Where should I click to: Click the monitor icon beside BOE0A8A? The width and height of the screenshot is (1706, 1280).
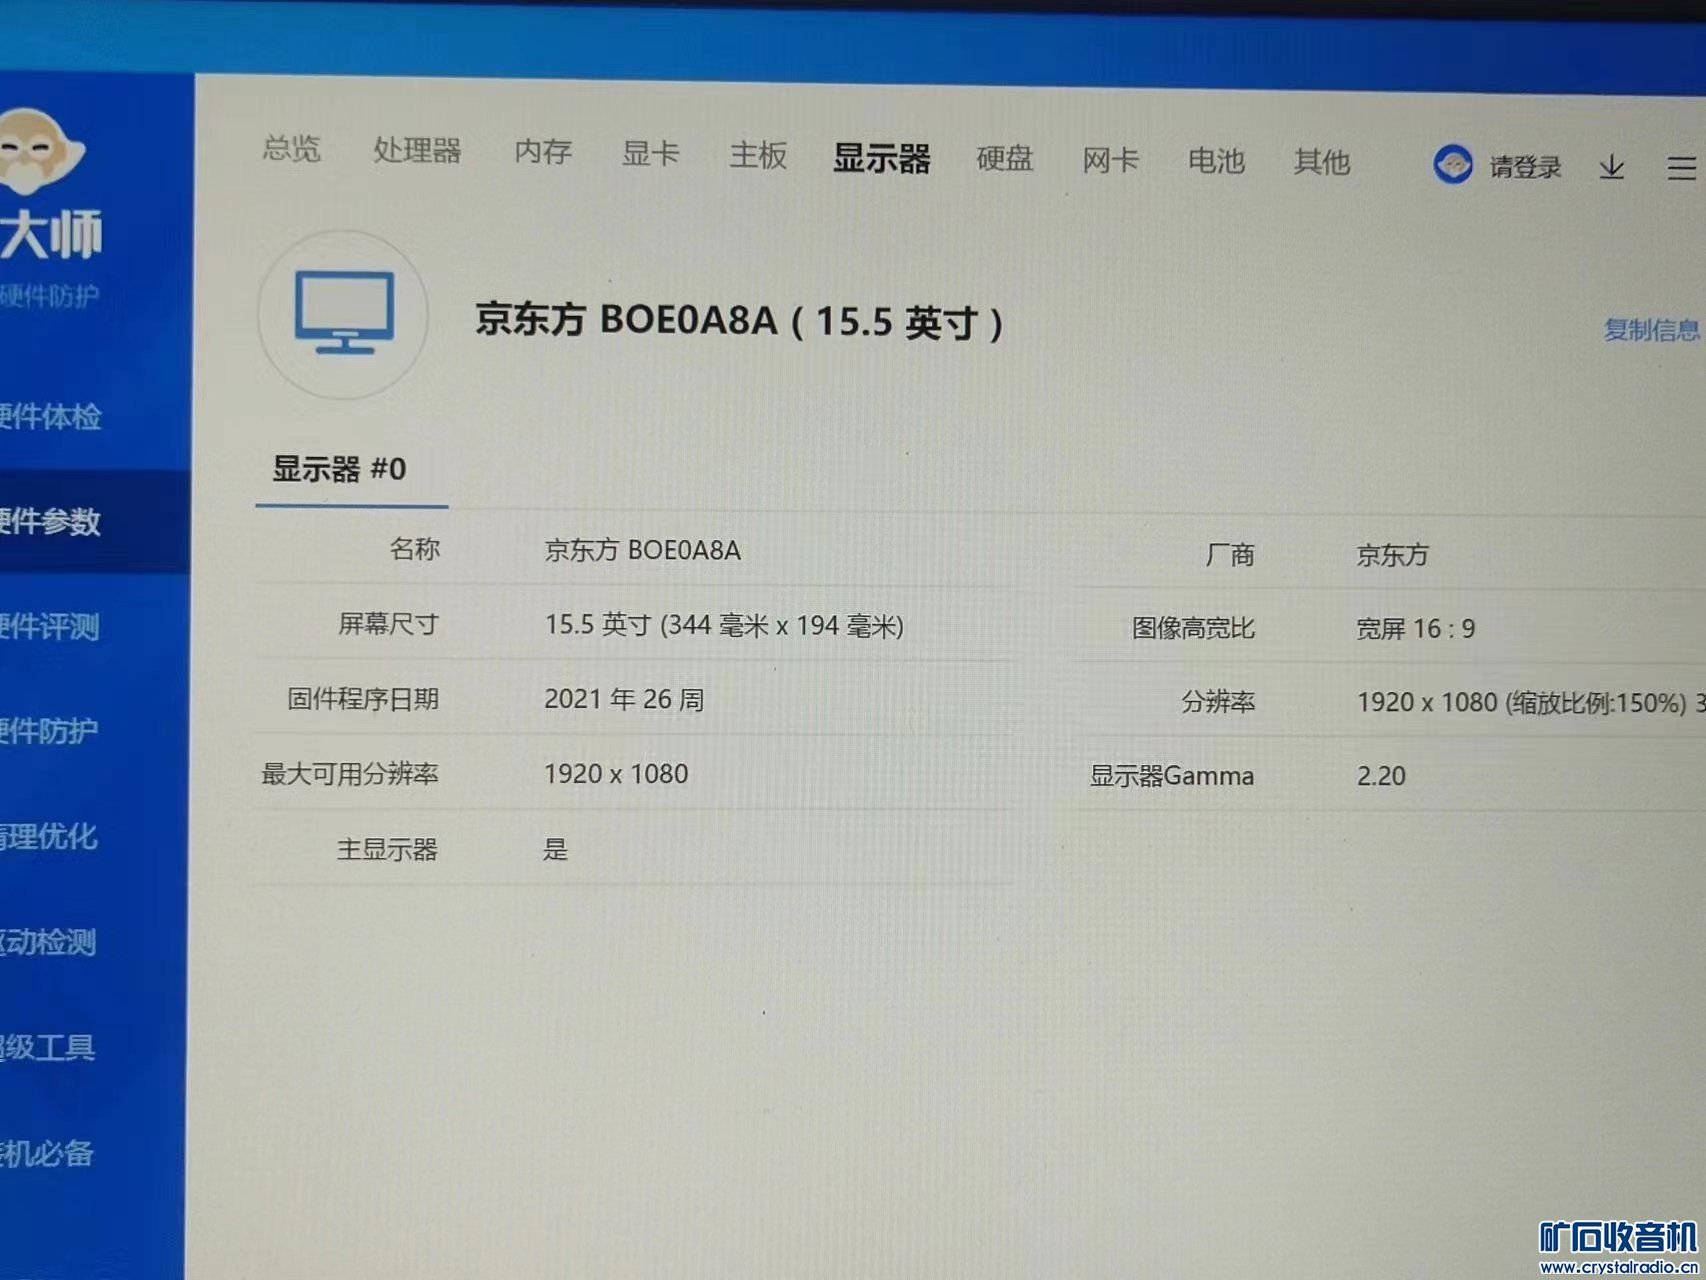click(345, 313)
